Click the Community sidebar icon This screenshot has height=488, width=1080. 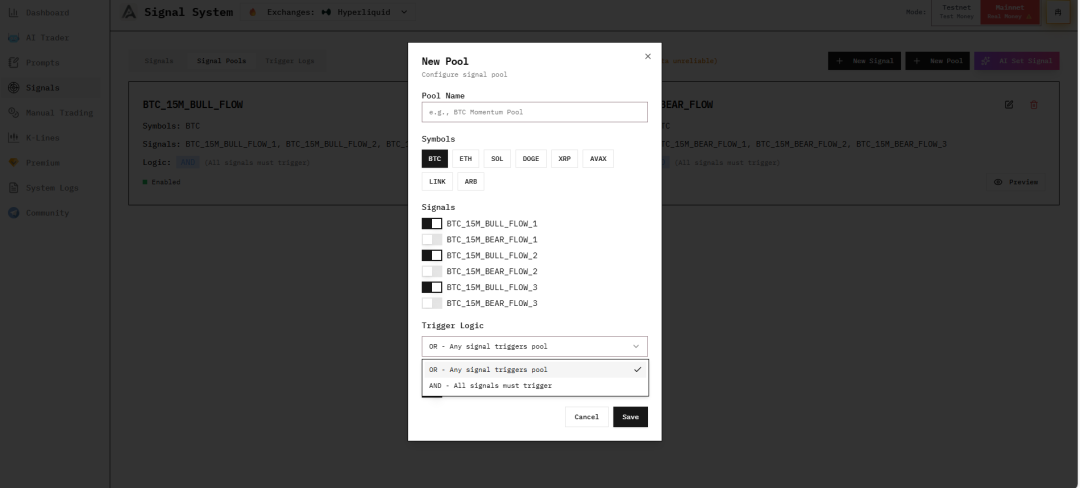click(x=14, y=212)
